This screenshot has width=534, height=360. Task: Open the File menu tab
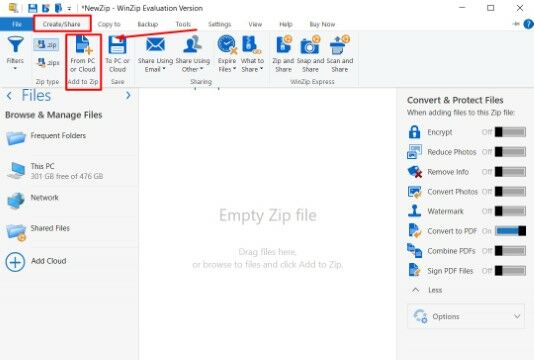pos(17,24)
